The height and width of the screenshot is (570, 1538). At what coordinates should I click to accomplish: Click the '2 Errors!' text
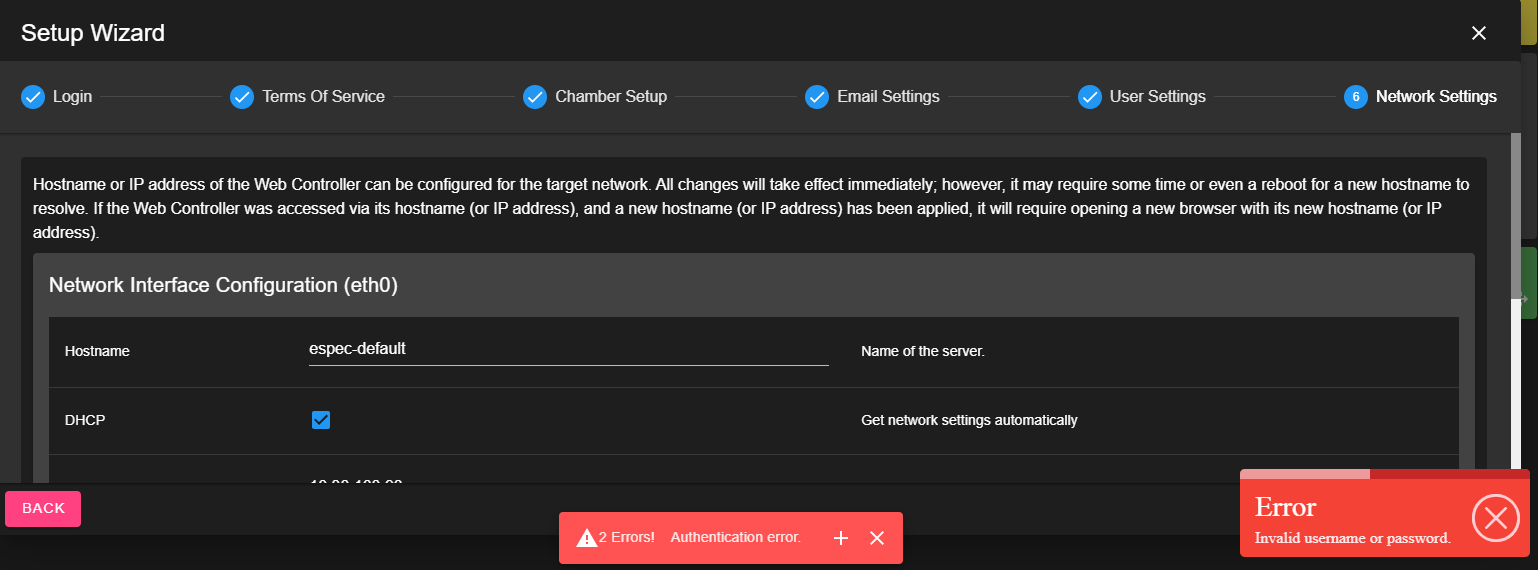627,537
